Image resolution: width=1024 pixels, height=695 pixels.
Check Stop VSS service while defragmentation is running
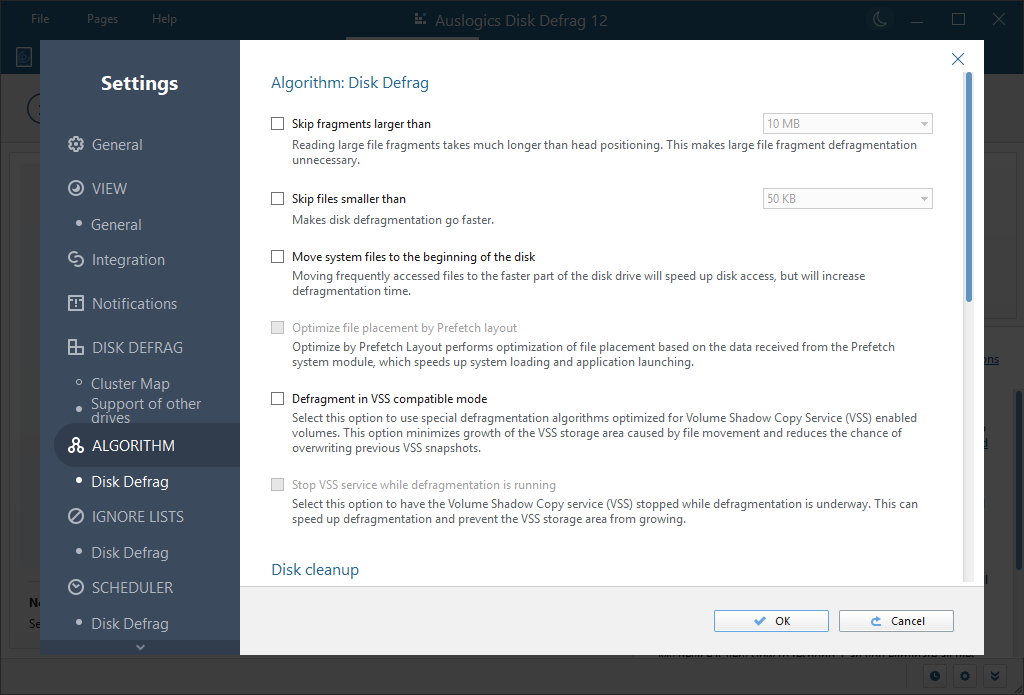point(278,485)
